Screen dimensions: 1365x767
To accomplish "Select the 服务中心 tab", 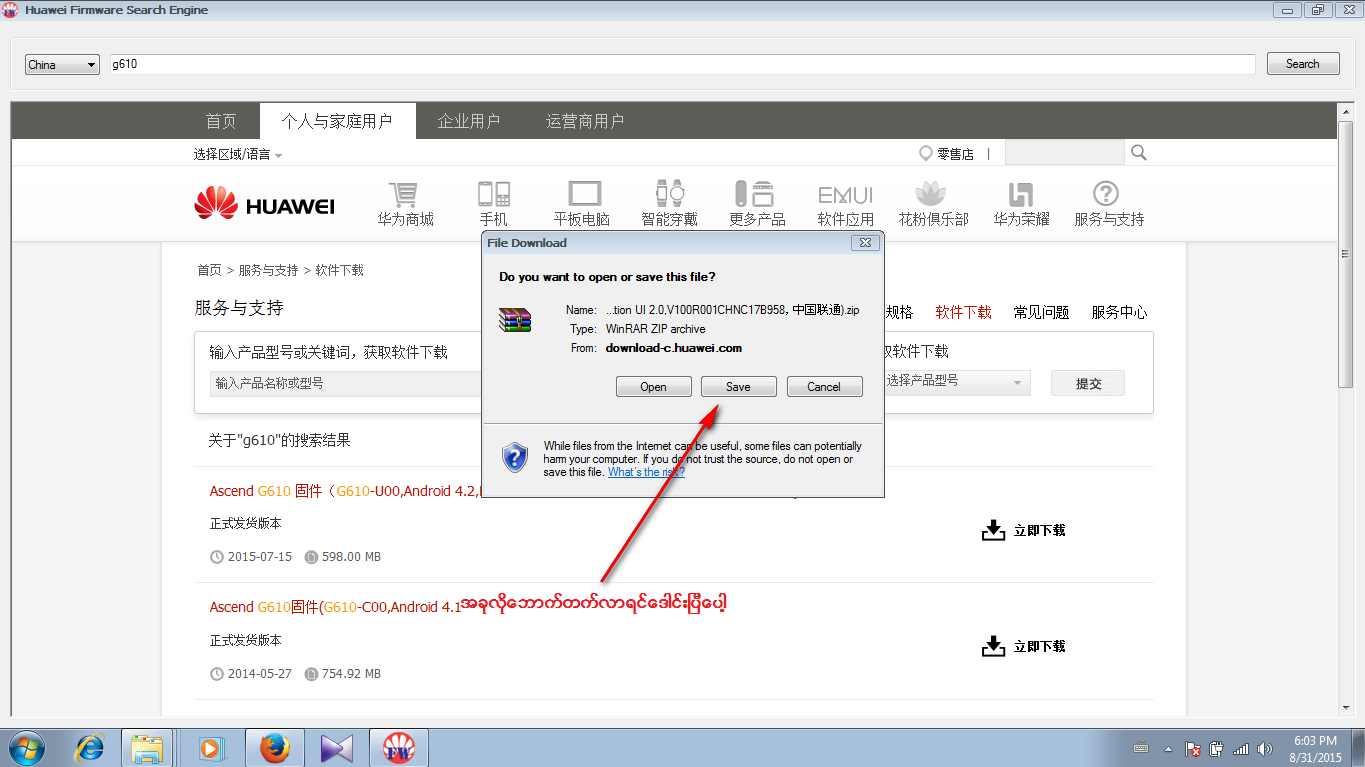I will coord(1119,312).
